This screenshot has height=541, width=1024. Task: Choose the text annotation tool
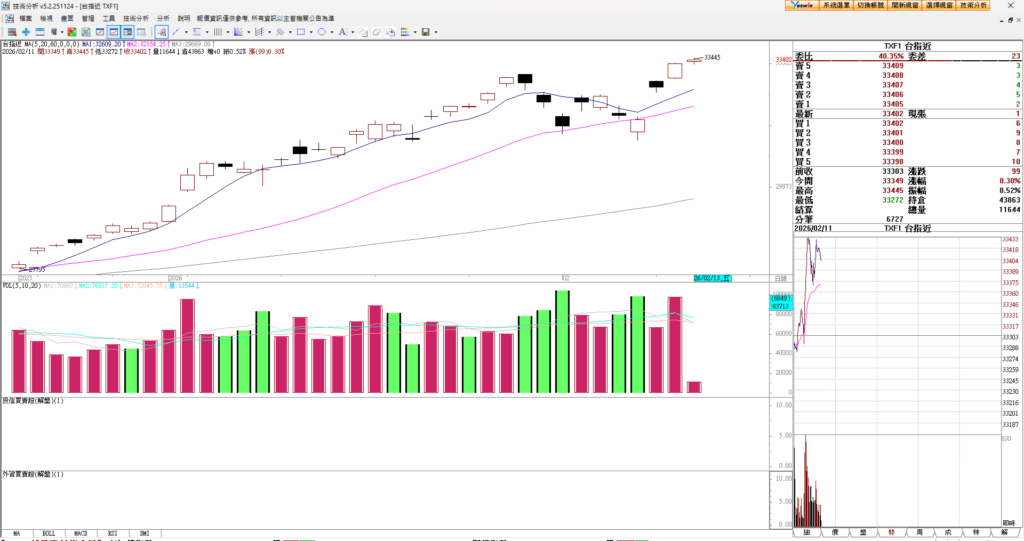(342, 32)
